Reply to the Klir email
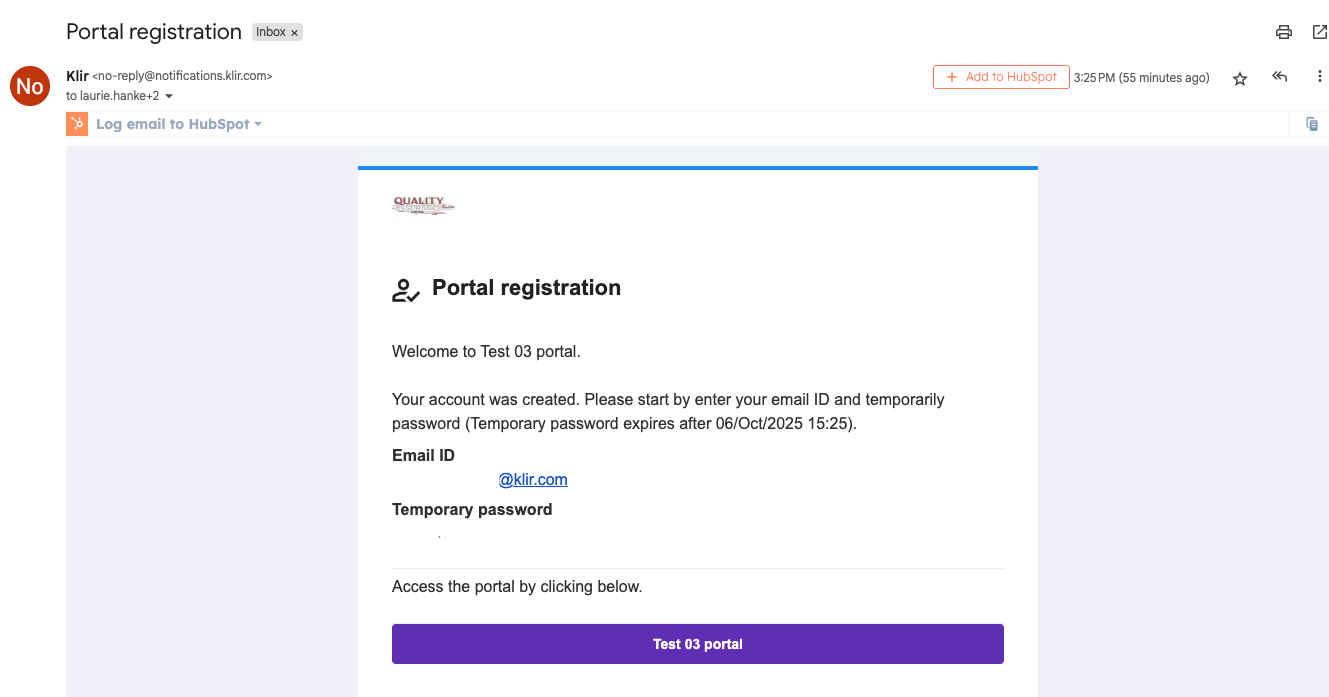 [x=1279, y=77]
